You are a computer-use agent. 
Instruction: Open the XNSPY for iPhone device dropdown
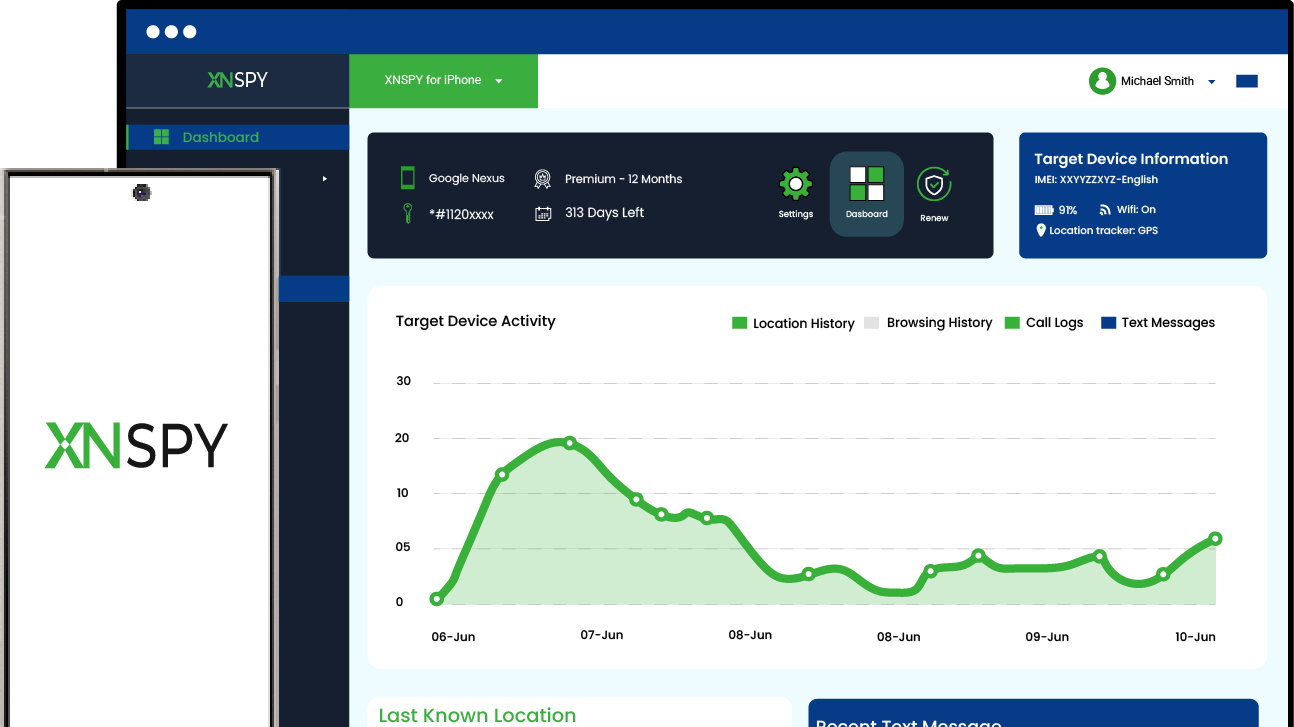[443, 80]
